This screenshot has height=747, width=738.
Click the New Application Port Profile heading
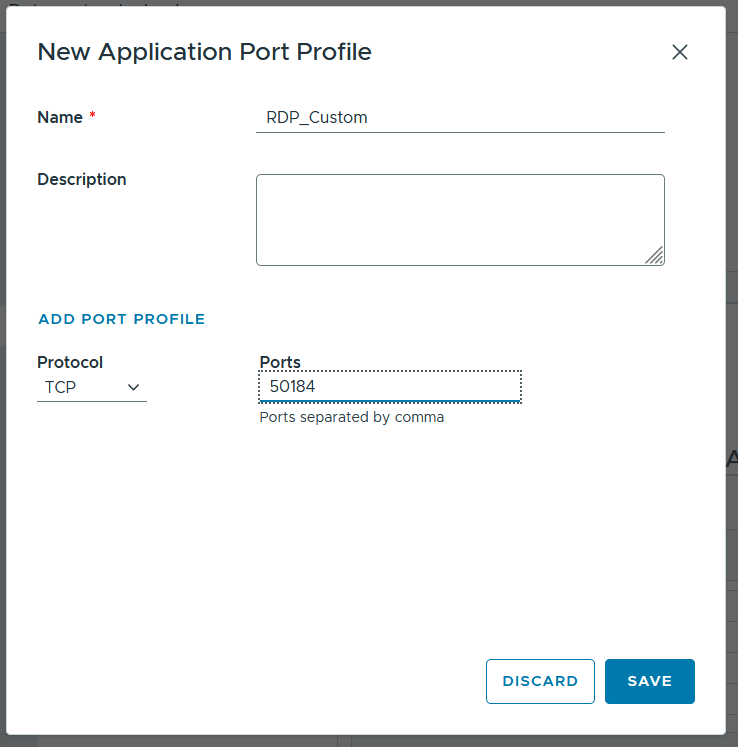(x=204, y=51)
